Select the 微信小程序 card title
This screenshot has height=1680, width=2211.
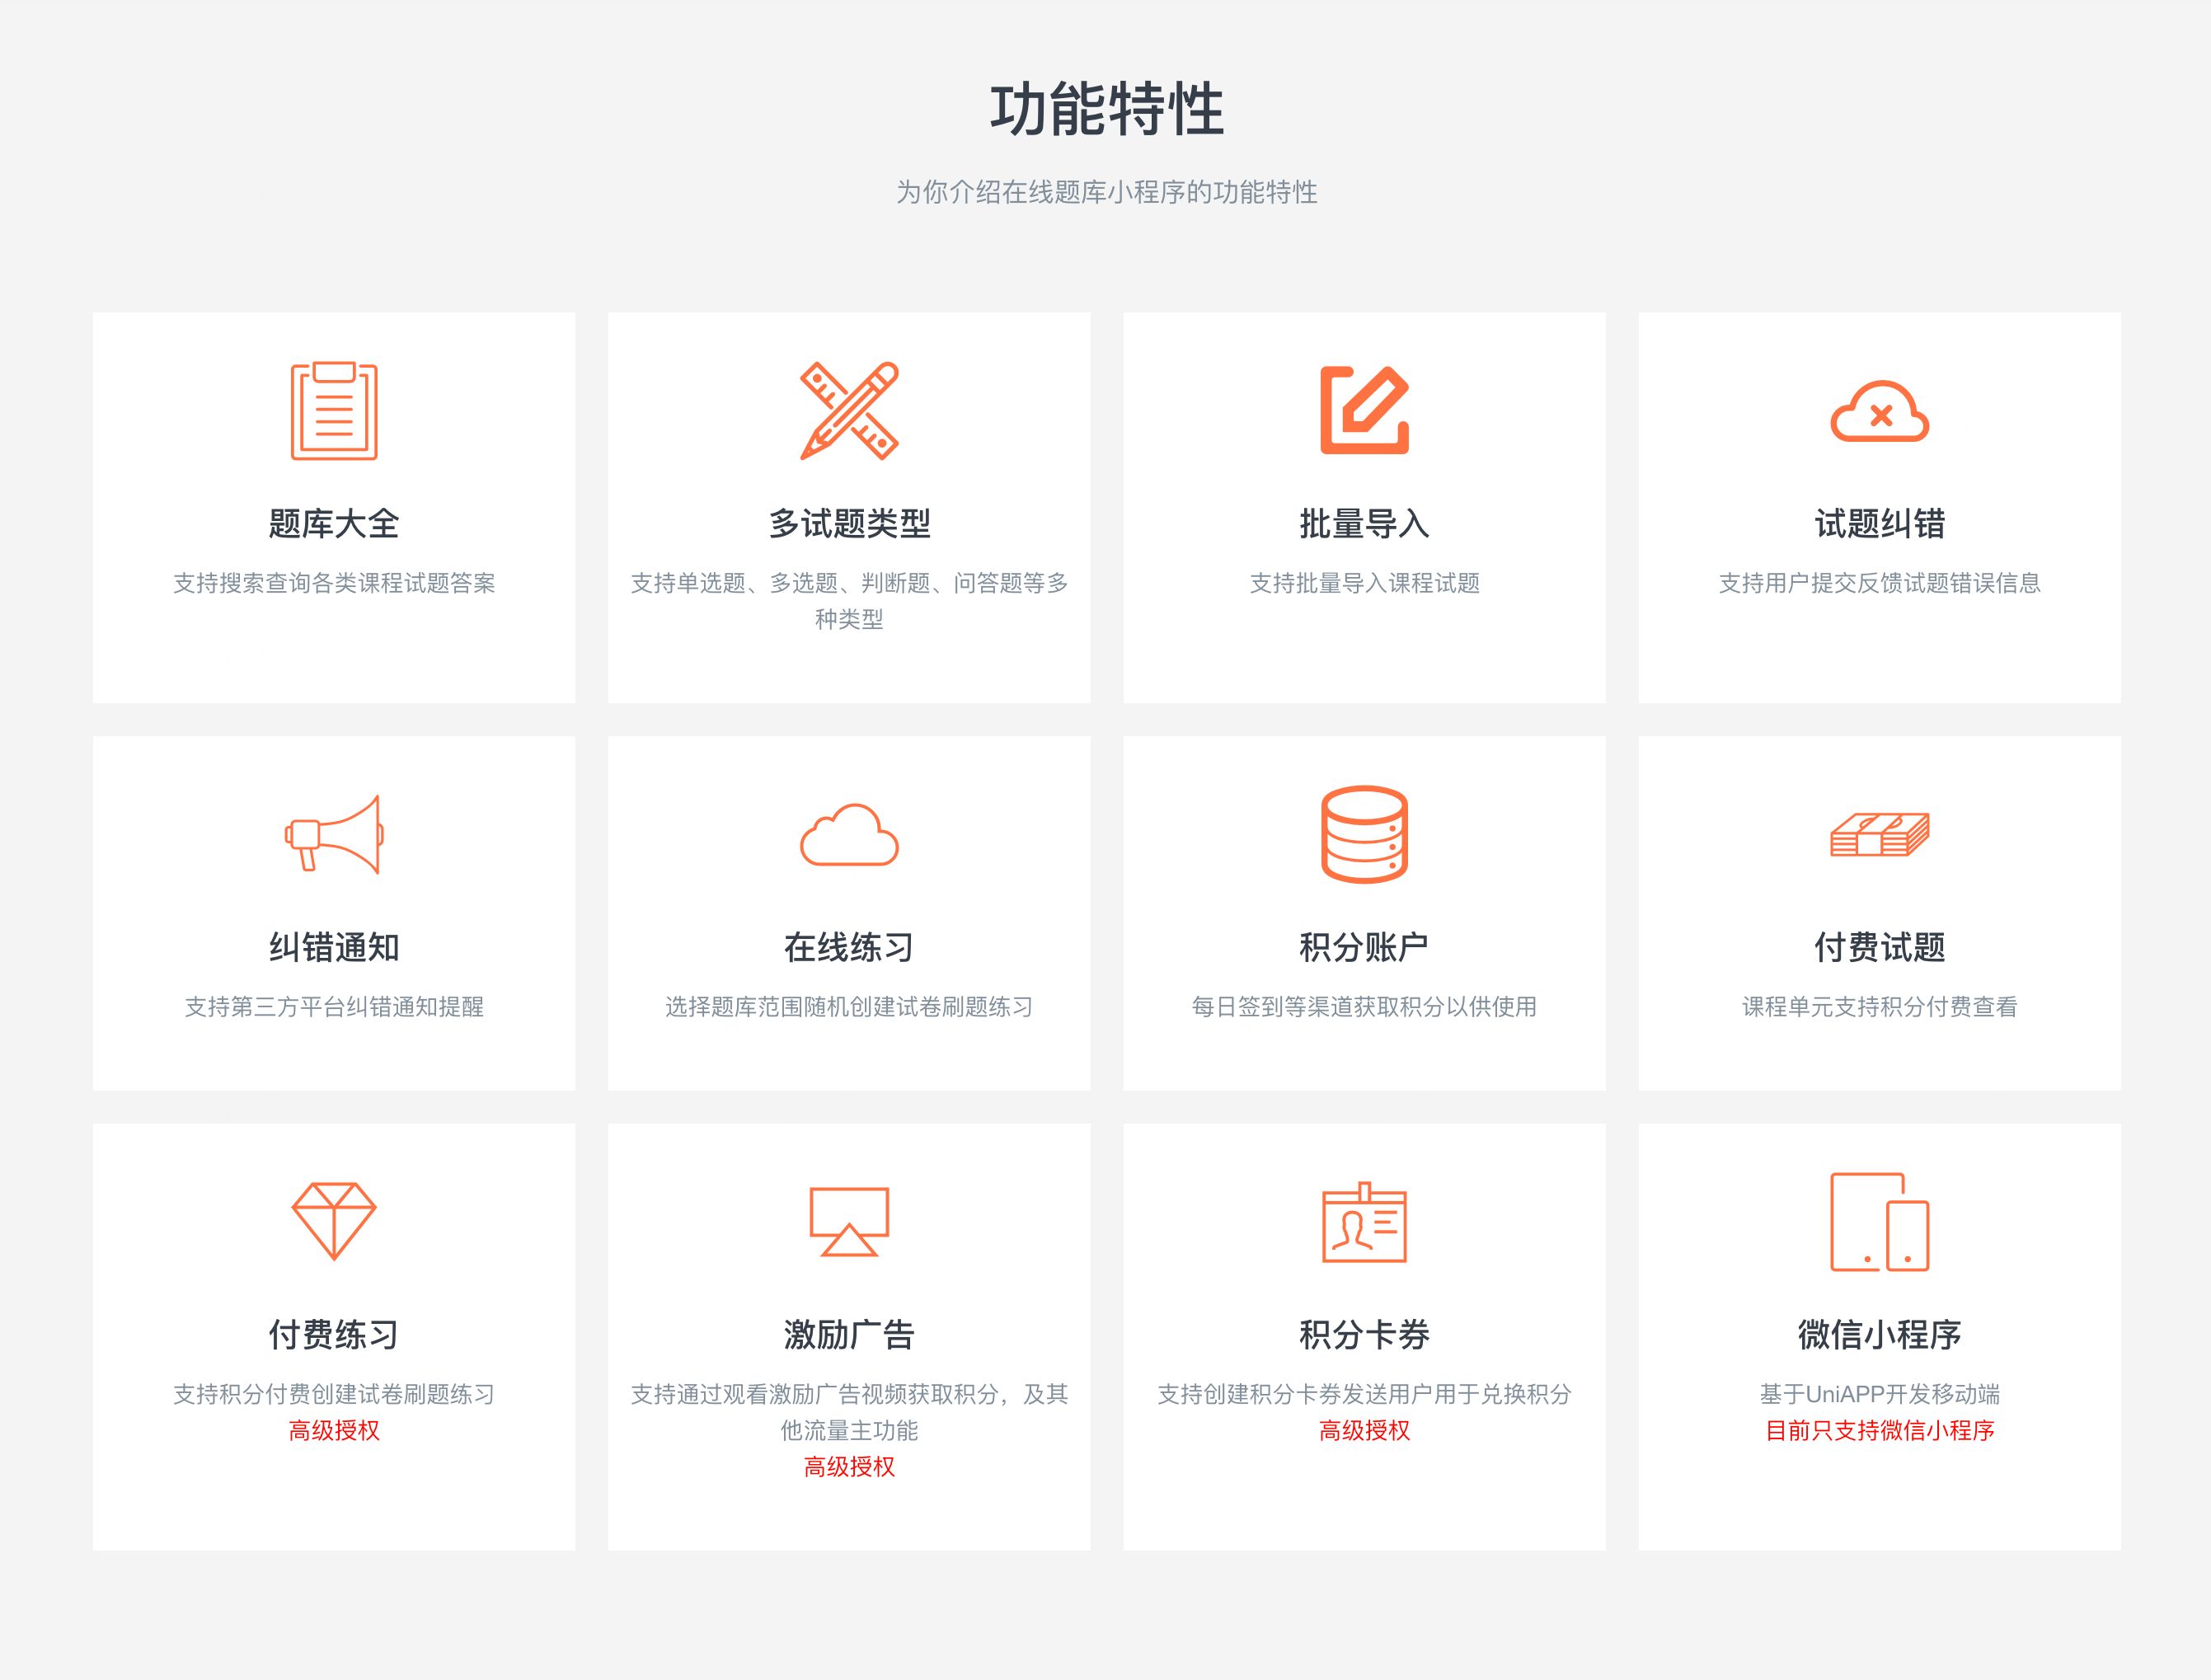click(x=1879, y=1334)
